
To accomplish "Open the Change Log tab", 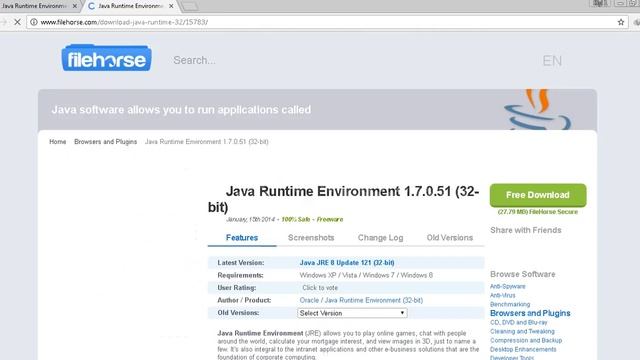I will (x=380, y=238).
